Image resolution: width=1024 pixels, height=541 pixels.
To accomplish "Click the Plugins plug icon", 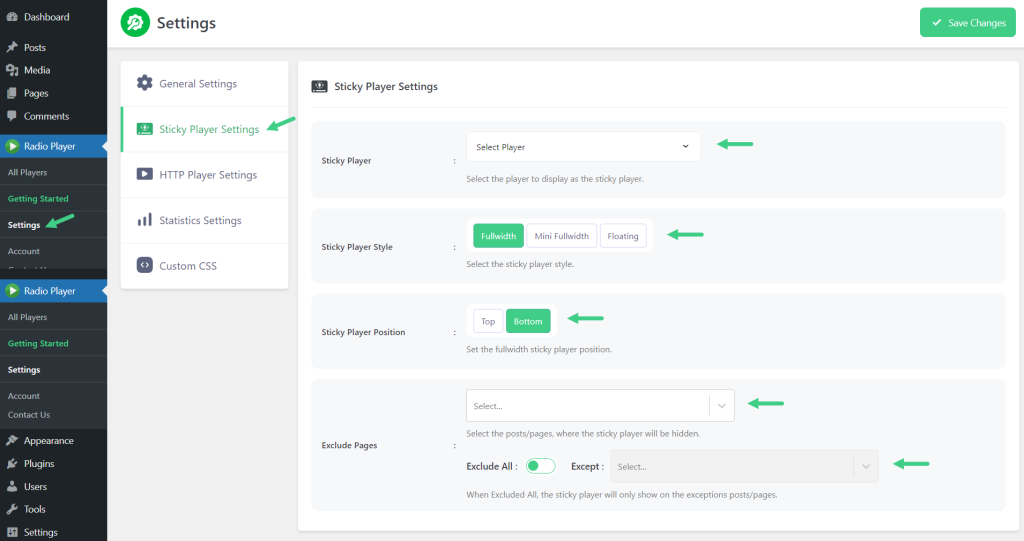I will (12, 463).
